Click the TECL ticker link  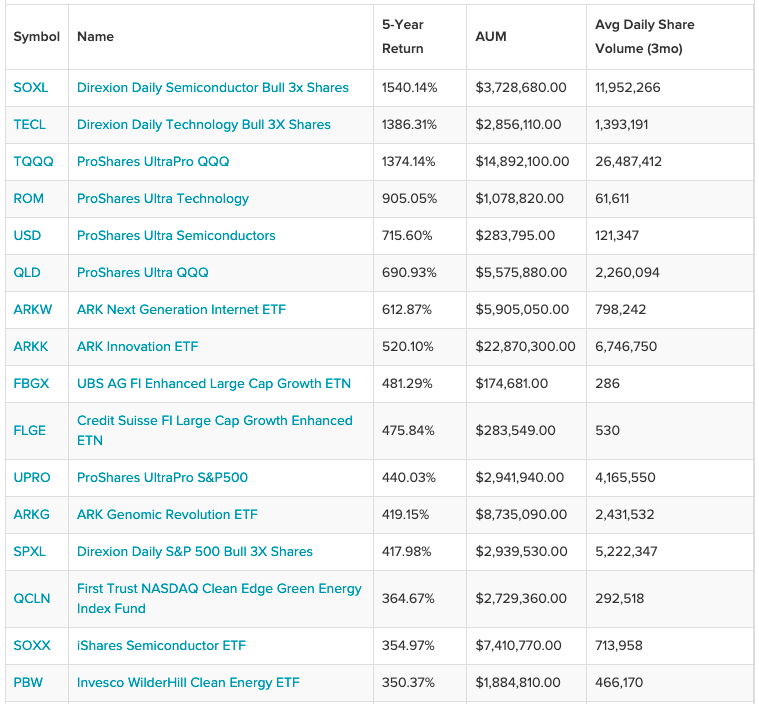point(30,124)
